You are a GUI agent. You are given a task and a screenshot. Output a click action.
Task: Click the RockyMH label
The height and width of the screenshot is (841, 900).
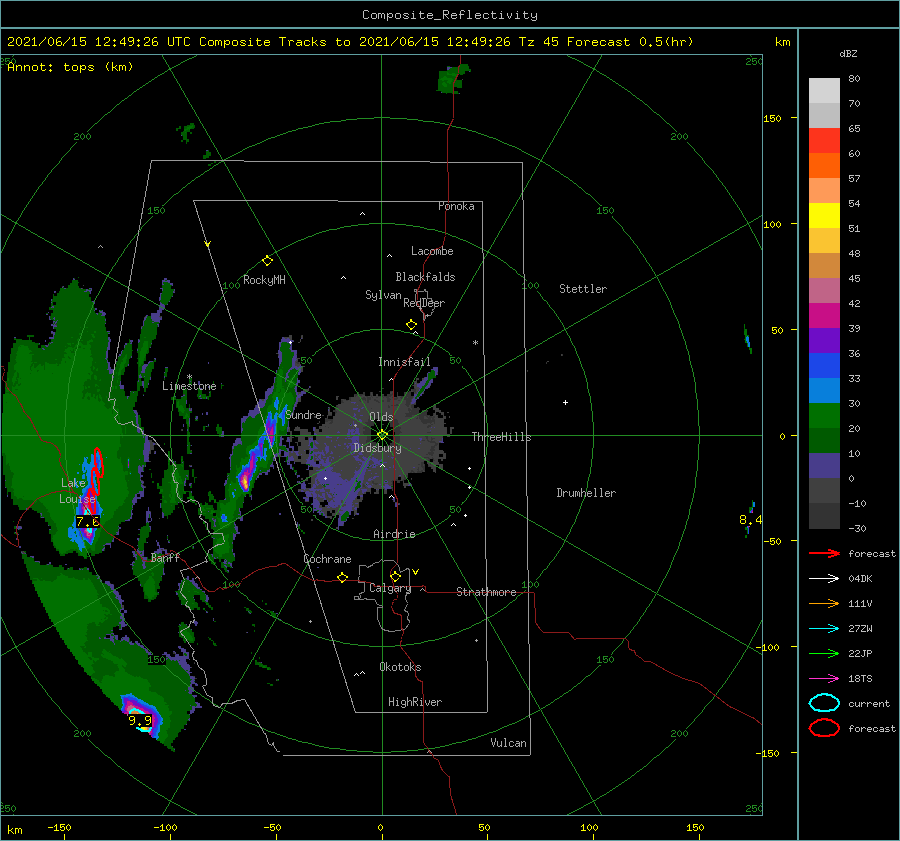pos(264,280)
